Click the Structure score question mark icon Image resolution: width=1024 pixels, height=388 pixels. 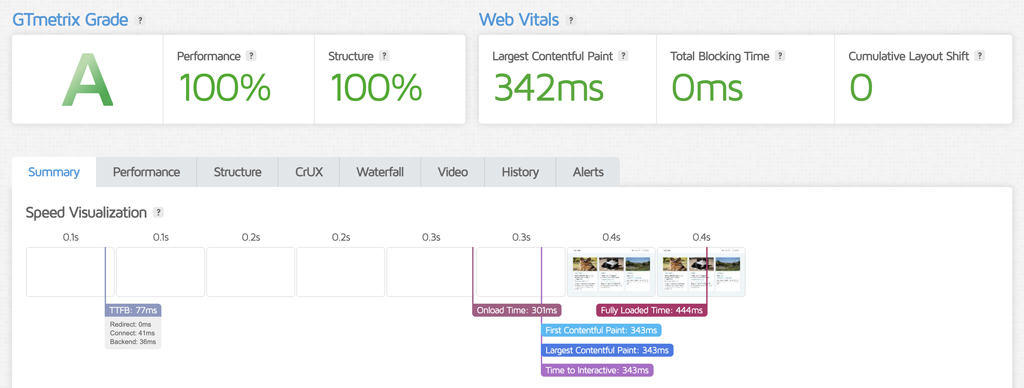pyautogui.click(x=384, y=56)
